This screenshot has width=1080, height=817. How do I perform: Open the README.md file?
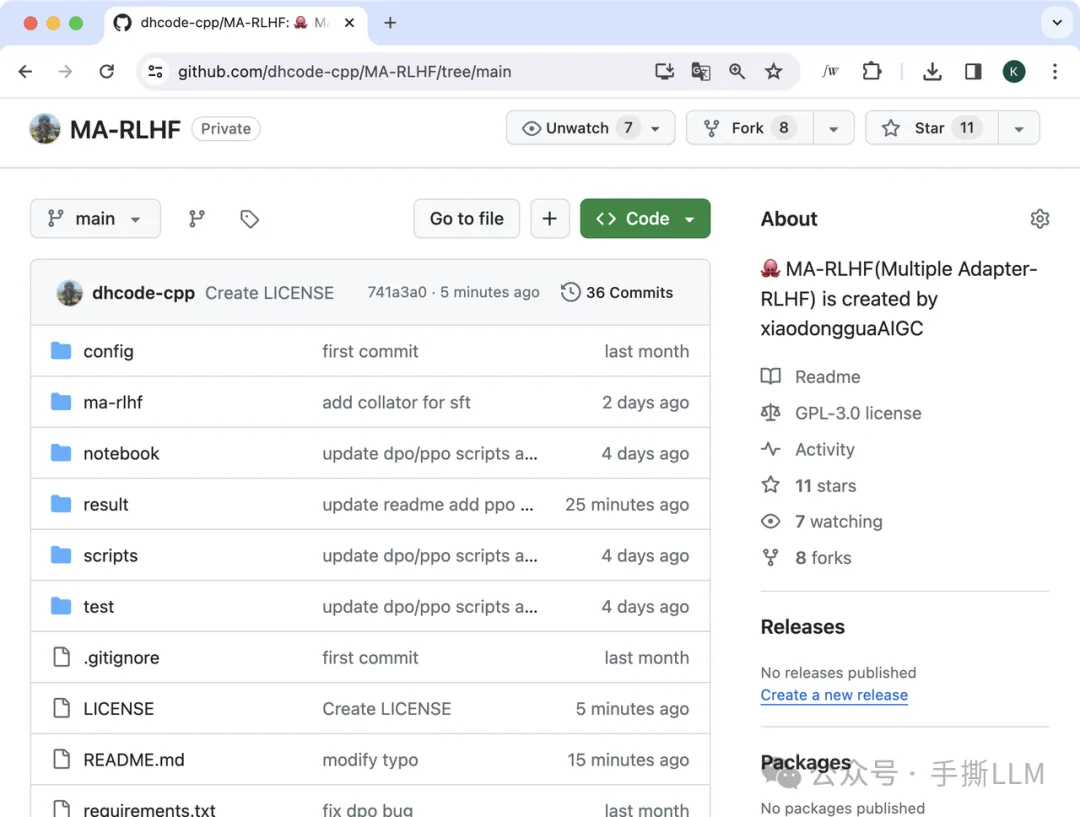[x=134, y=760]
